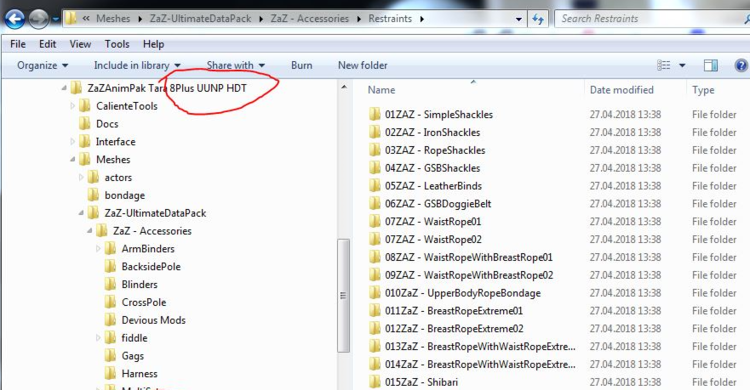Click folder icon of 02ZAZ - IronShackles
This screenshot has width=750, height=390.
375,132
